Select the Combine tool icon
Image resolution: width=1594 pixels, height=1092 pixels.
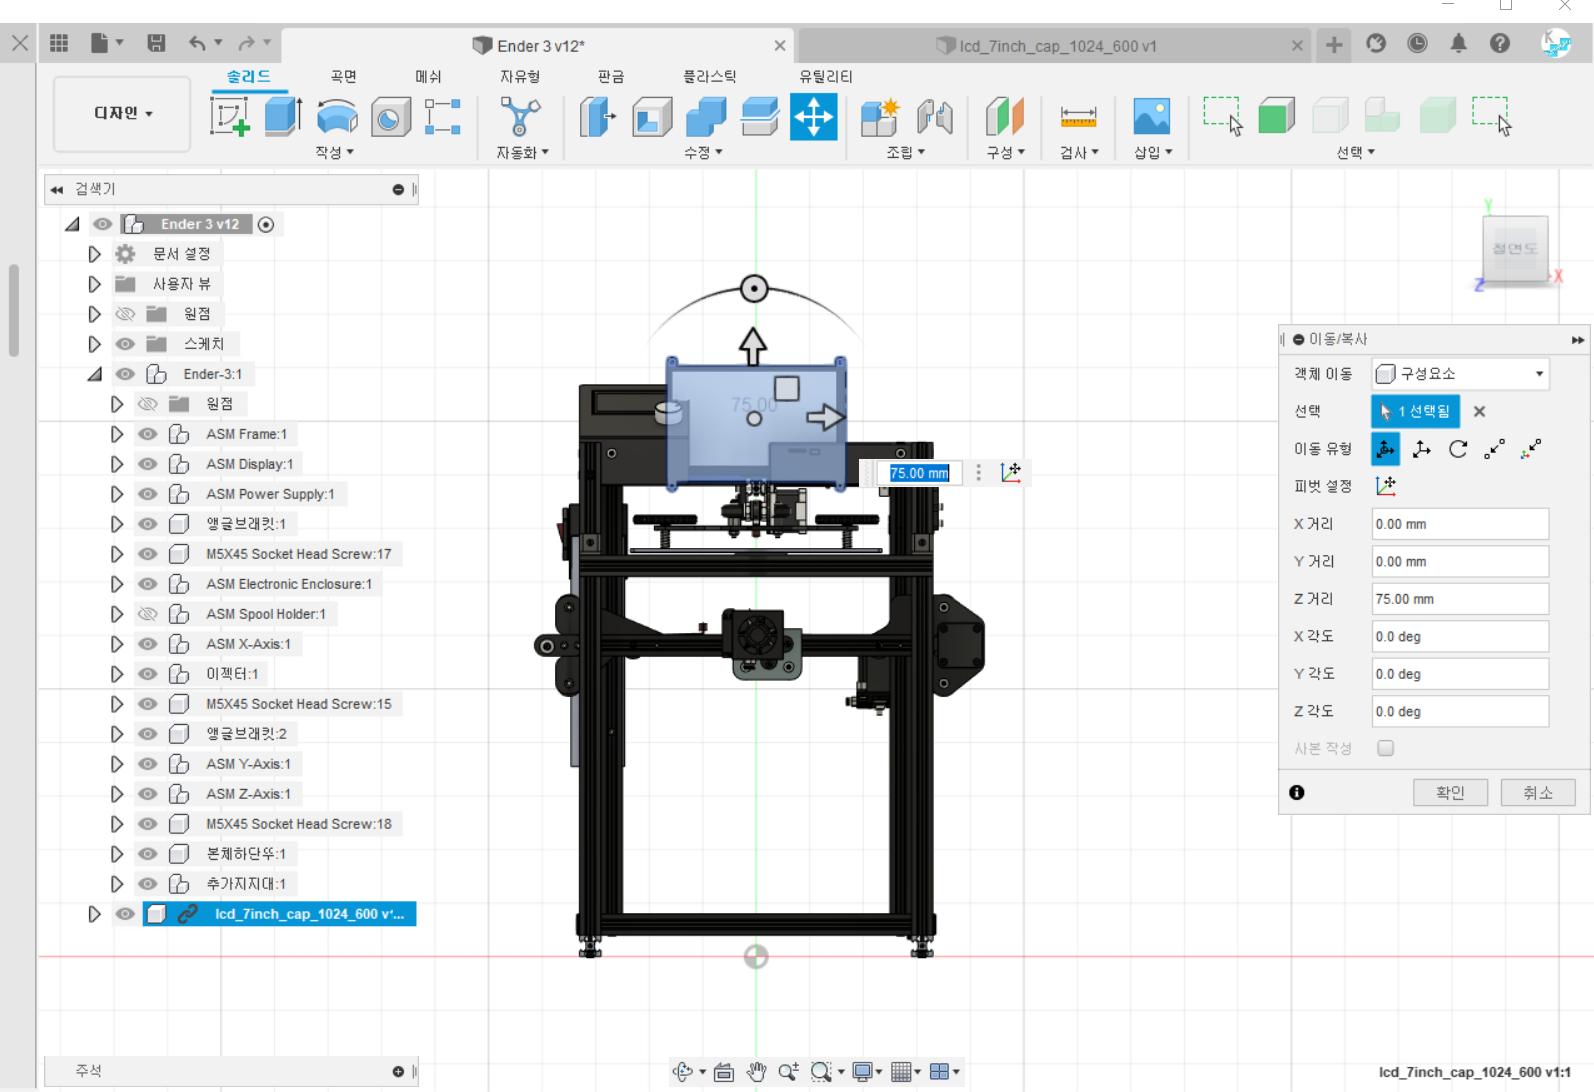click(706, 117)
